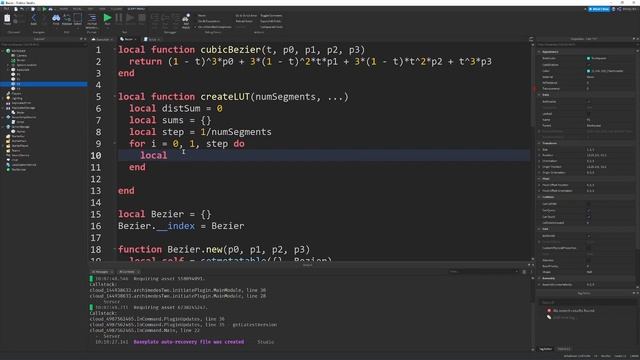
Task: Toggle the Archivable checkbox
Action: point(588,102)
